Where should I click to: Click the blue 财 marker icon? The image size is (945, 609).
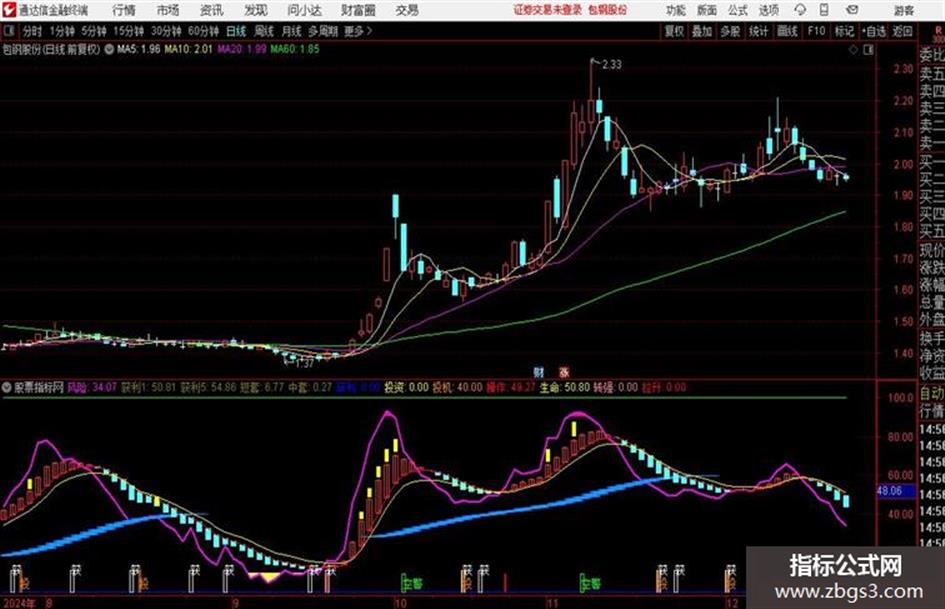(538, 372)
